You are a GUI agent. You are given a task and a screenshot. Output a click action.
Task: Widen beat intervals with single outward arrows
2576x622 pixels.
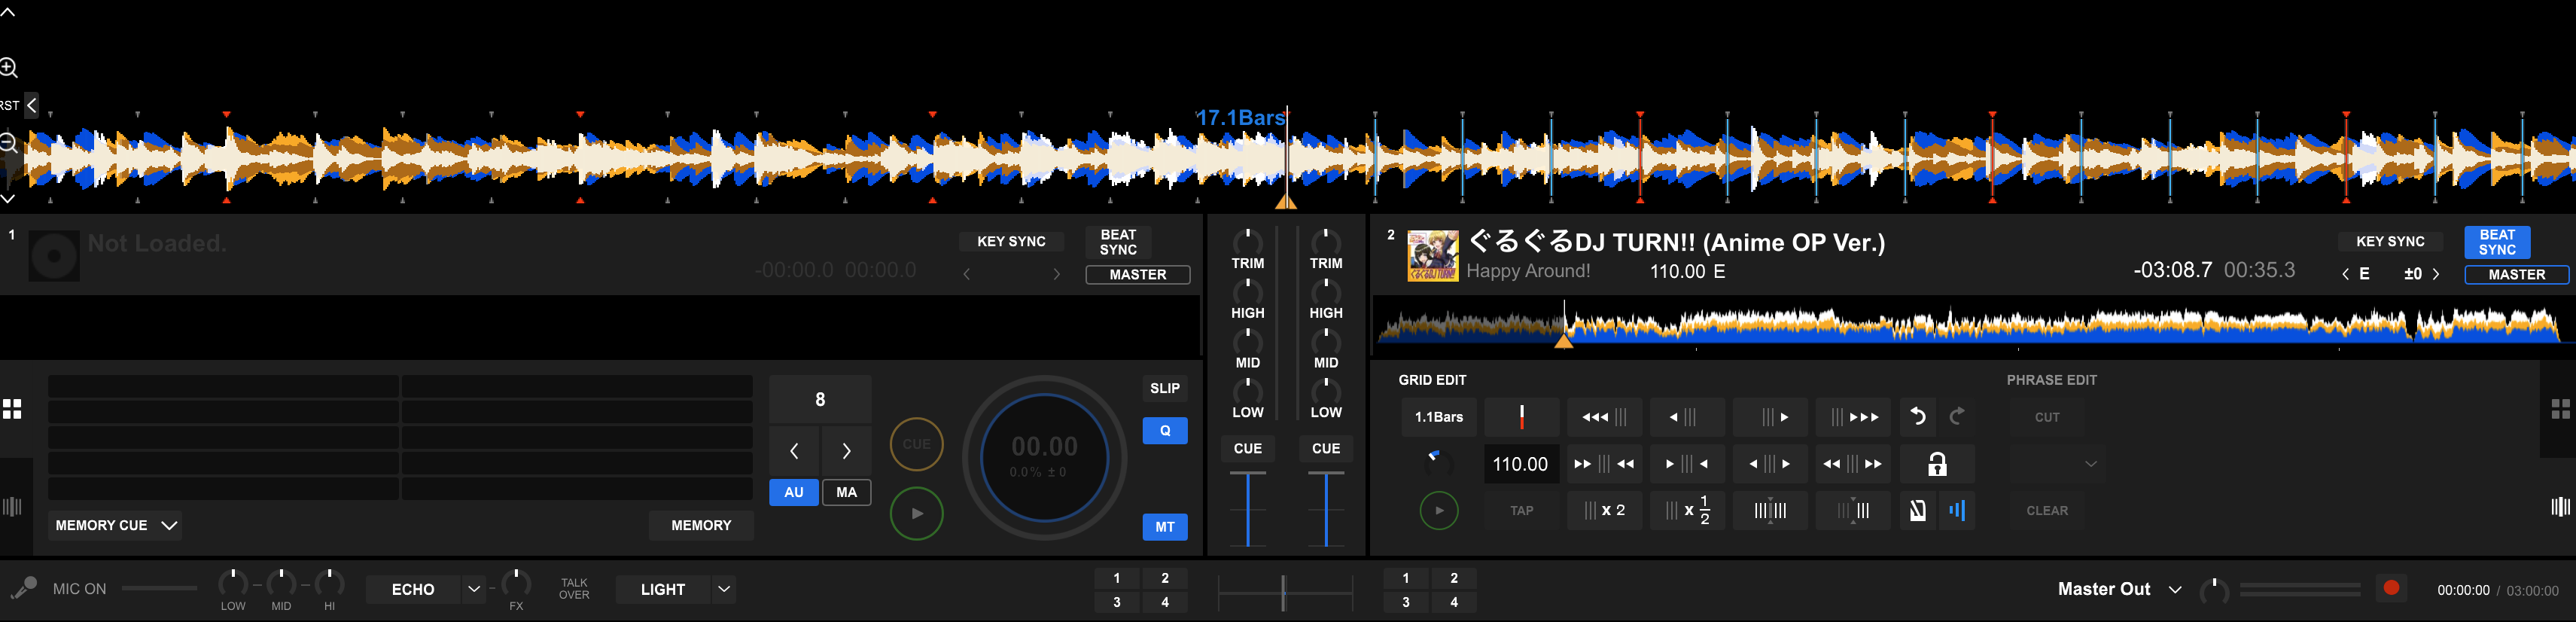[1770, 464]
